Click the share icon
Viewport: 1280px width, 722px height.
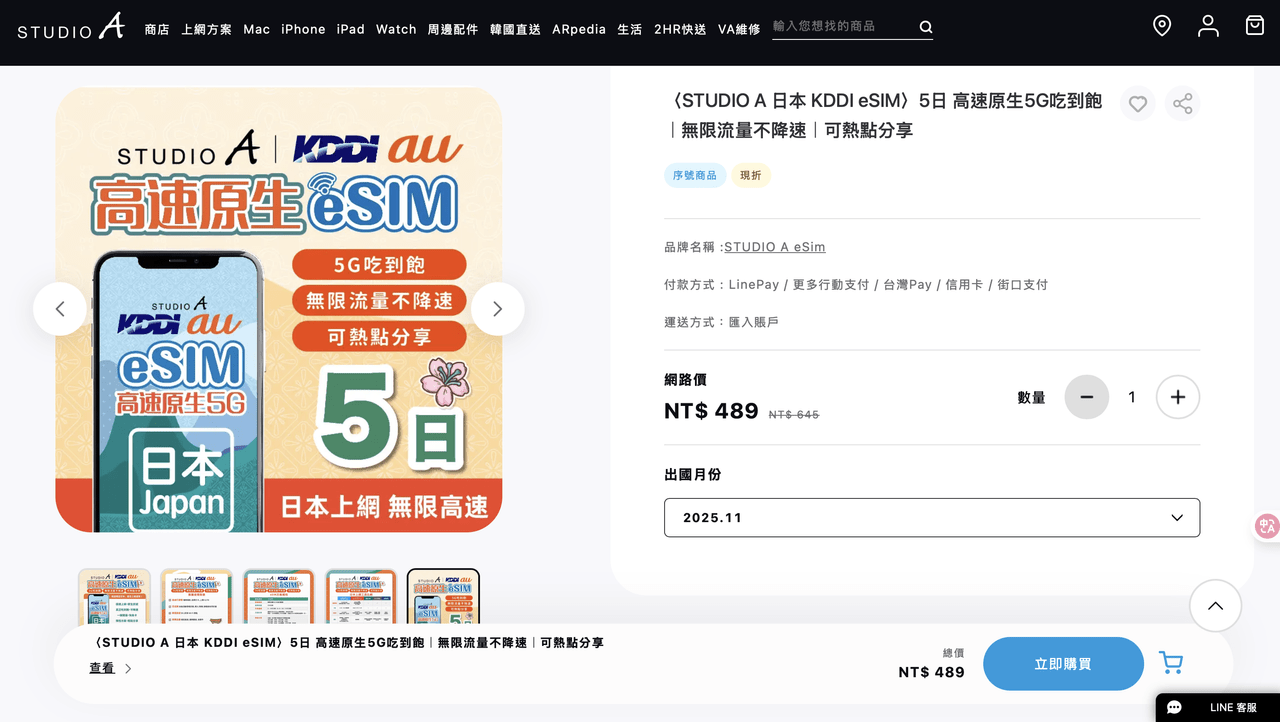(1182, 104)
